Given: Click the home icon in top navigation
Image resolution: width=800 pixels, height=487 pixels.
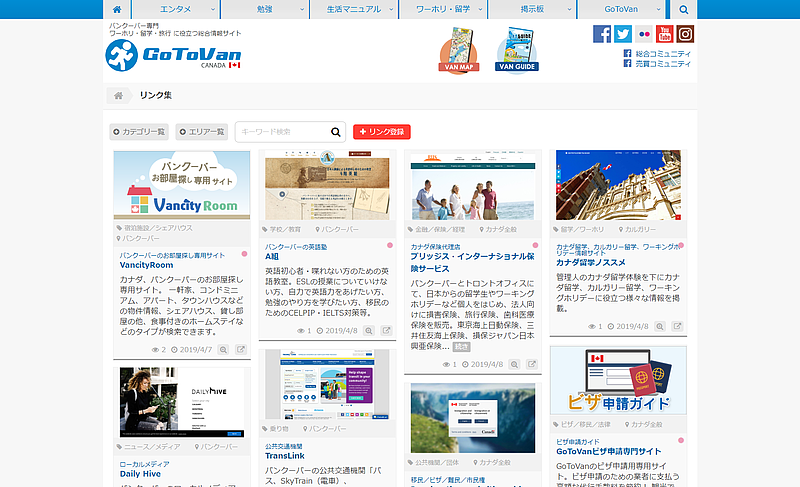Looking at the screenshot, I should coord(117,9).
